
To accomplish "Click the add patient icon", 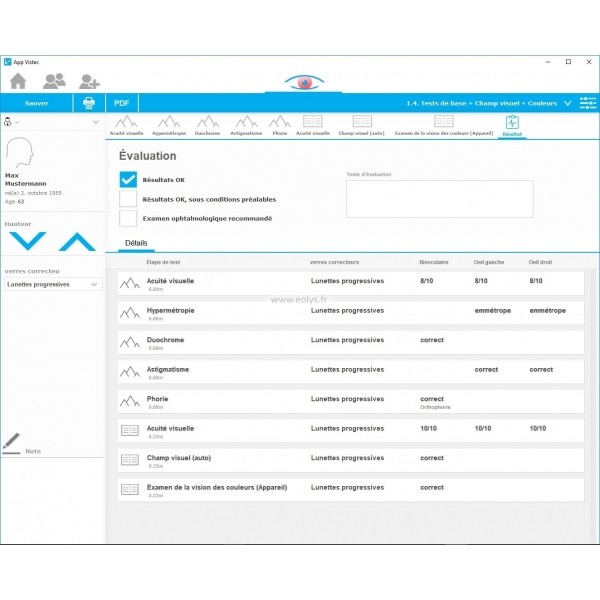I will click(x=89, y=81).
